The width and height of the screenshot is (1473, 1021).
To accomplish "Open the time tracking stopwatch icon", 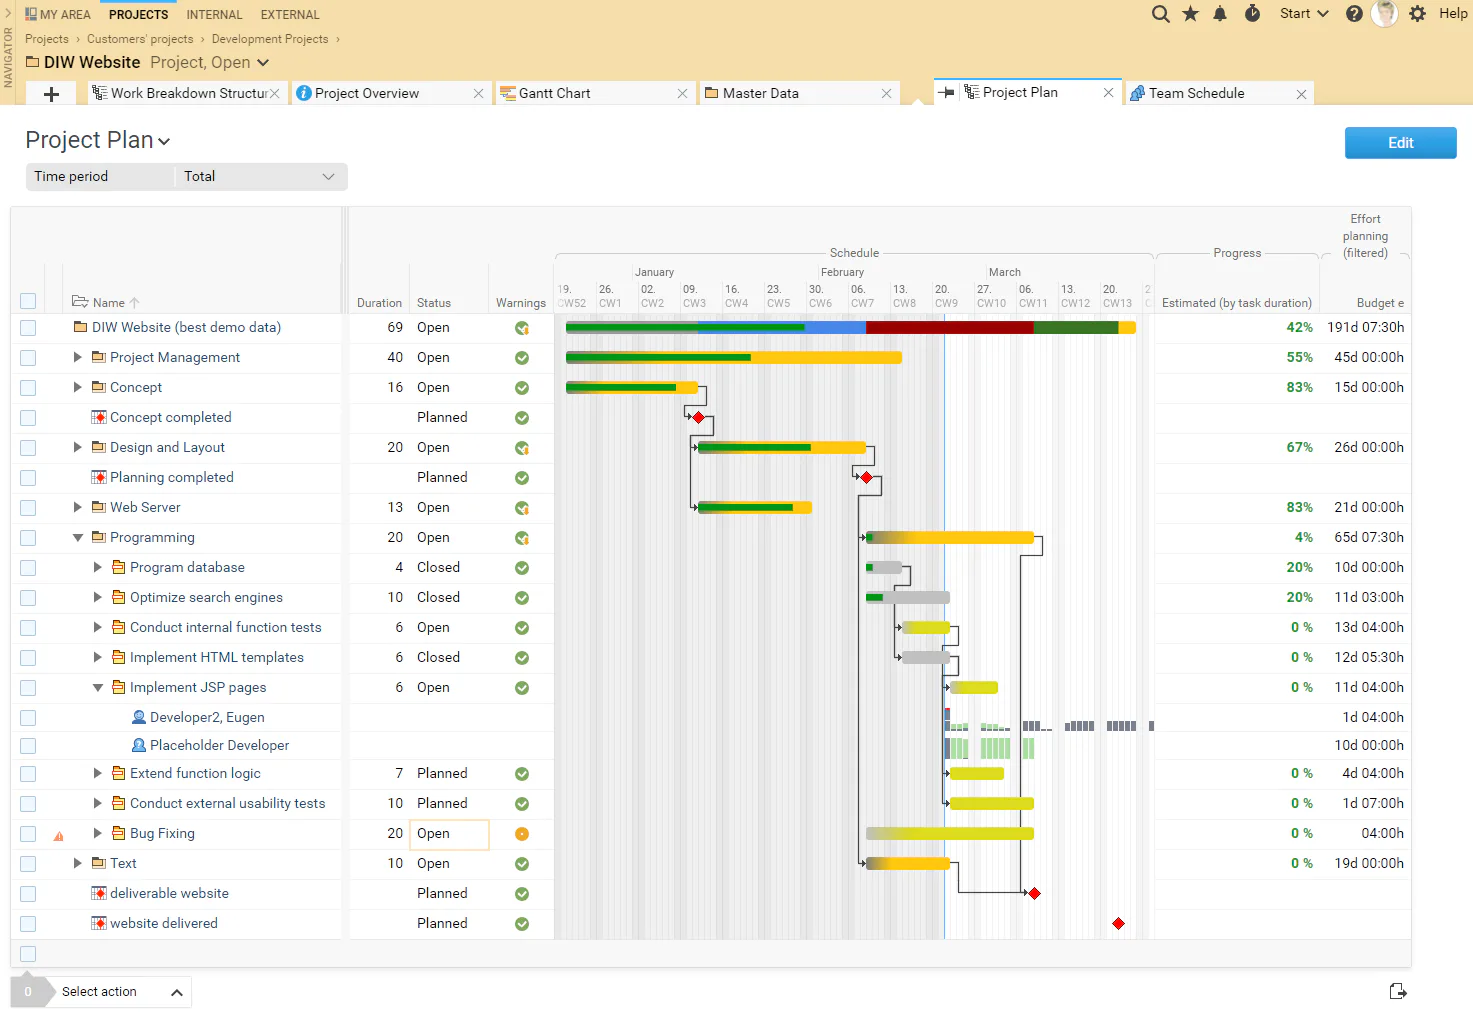I will point(1252,14).
